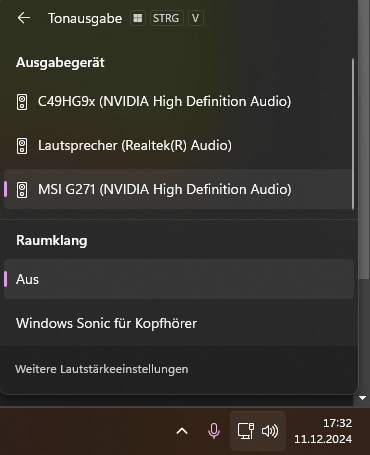Screen dimensions: 370x455
Task: Choose Lautsprecher (Realtek(R) Audio) as output
Action: pos(178,146)
